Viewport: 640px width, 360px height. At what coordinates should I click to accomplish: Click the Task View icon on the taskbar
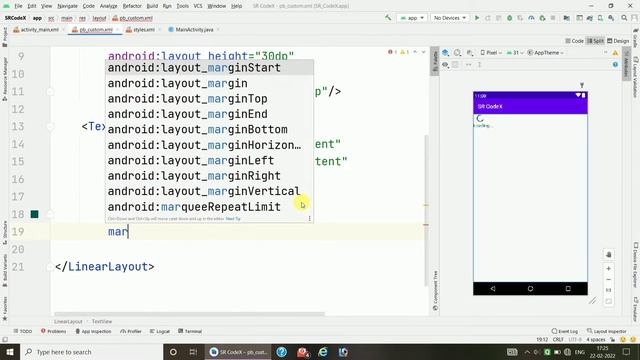pyautogui.click(x=193, y=352)
